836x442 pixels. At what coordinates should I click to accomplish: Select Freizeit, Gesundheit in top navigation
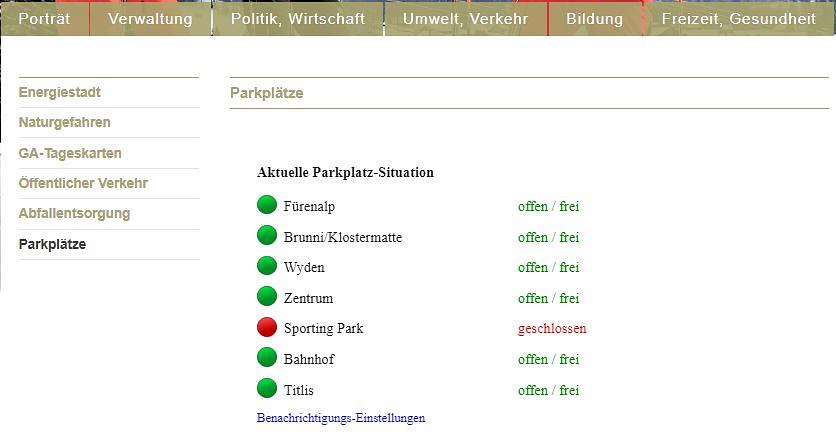[738, 19]
